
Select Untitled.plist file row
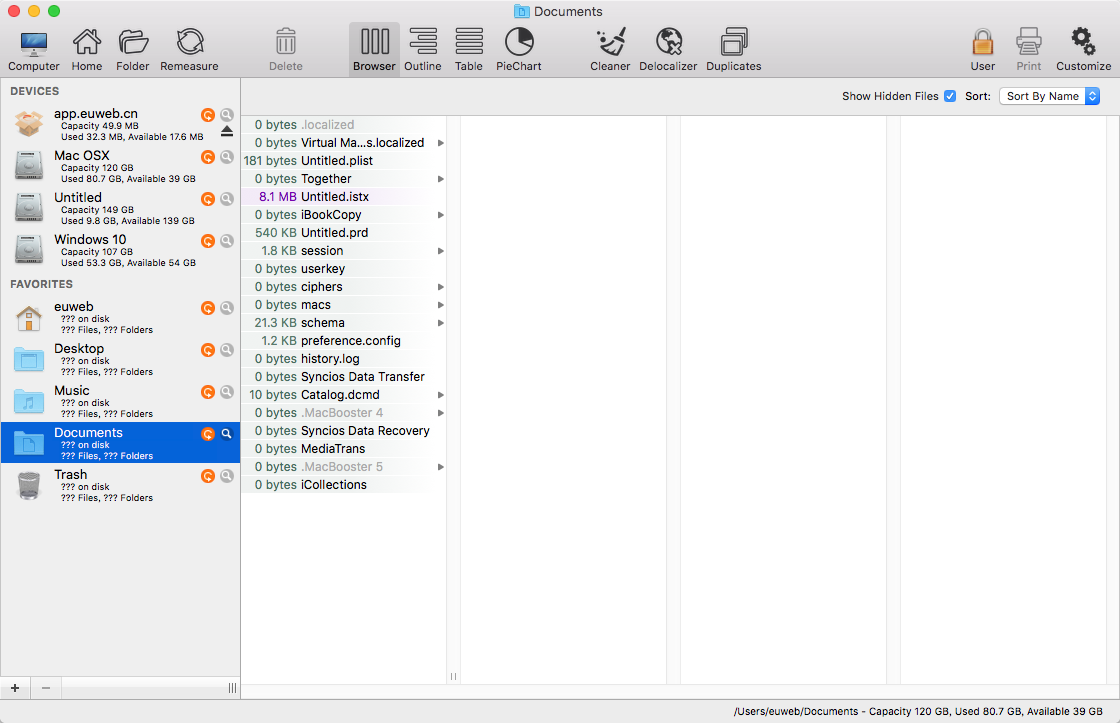344,161
